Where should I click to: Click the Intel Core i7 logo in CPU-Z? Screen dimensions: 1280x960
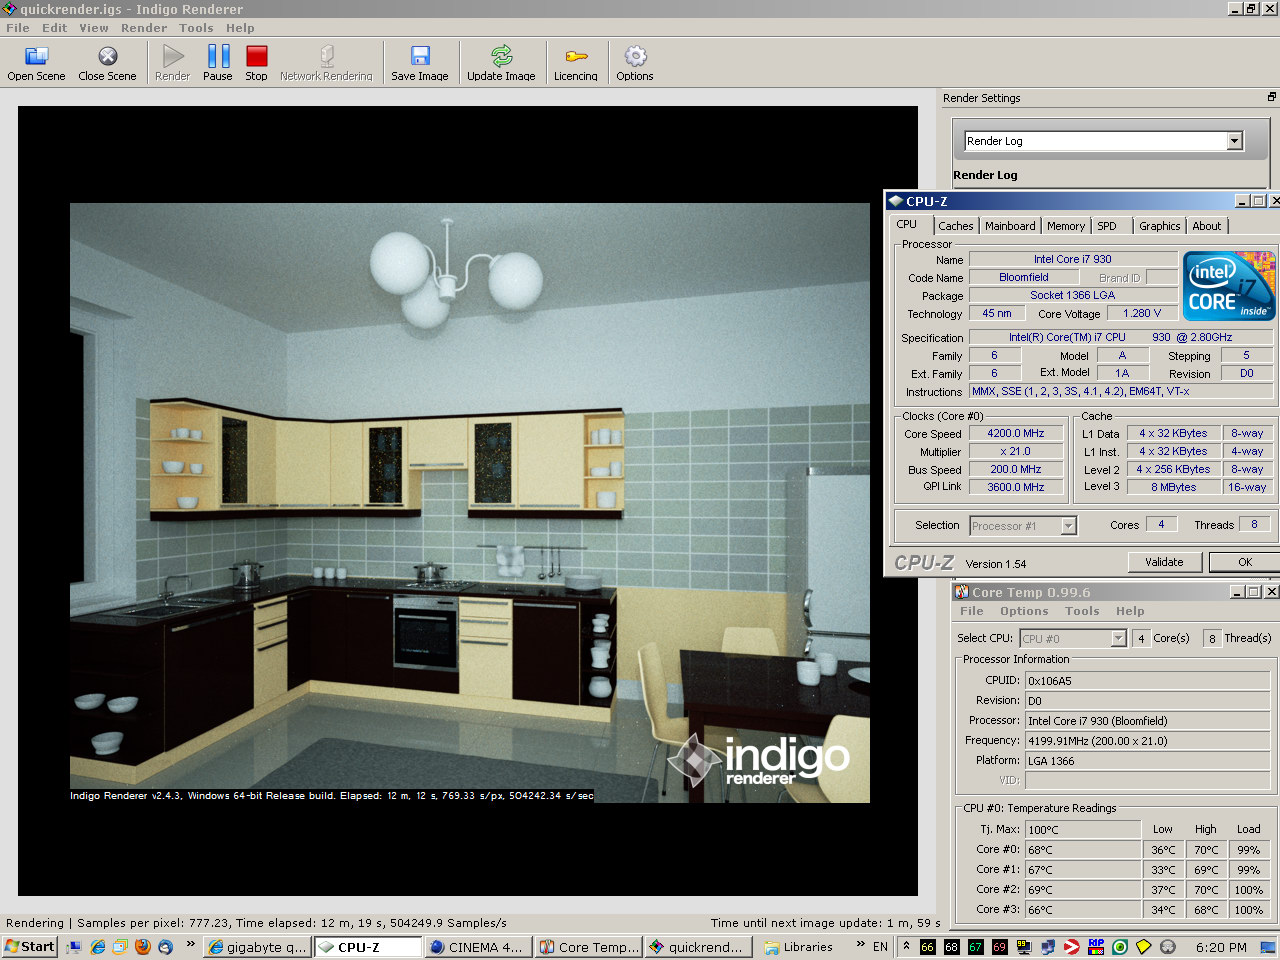[x=1229, y=286]
